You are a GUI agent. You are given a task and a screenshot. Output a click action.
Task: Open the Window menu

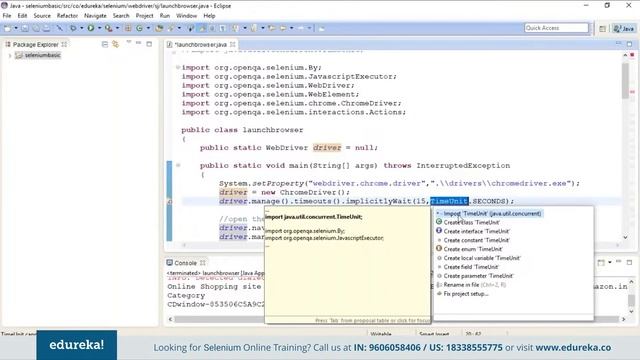coord(186,16)
